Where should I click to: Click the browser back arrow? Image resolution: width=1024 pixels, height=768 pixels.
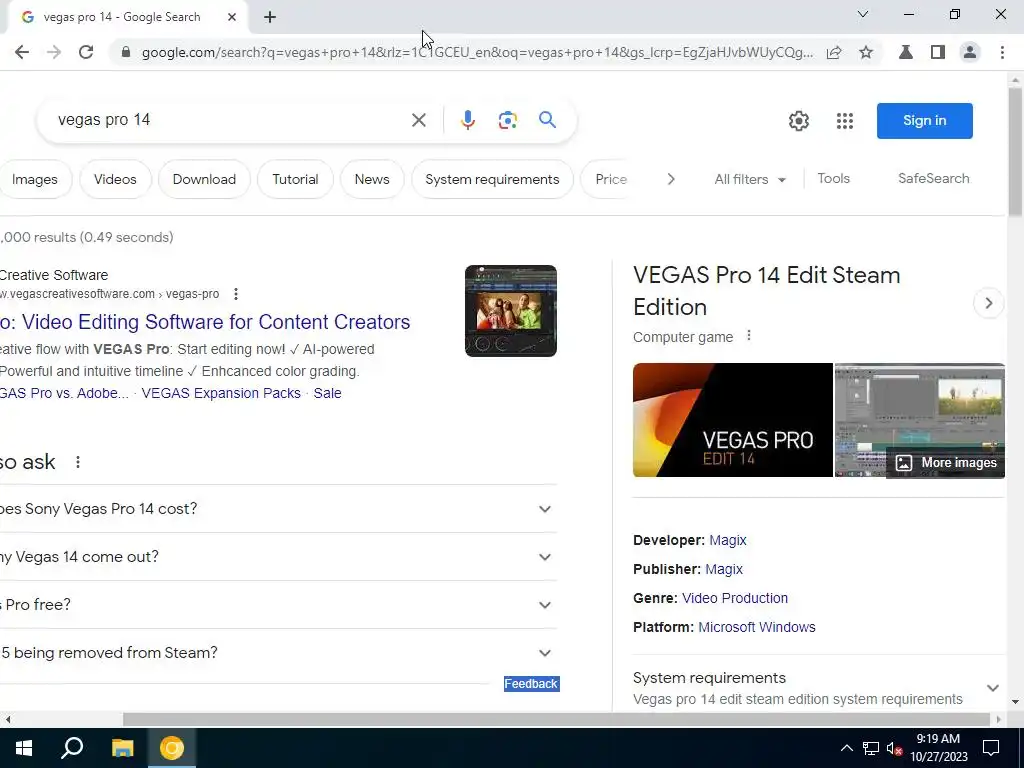tap(22, 52)
